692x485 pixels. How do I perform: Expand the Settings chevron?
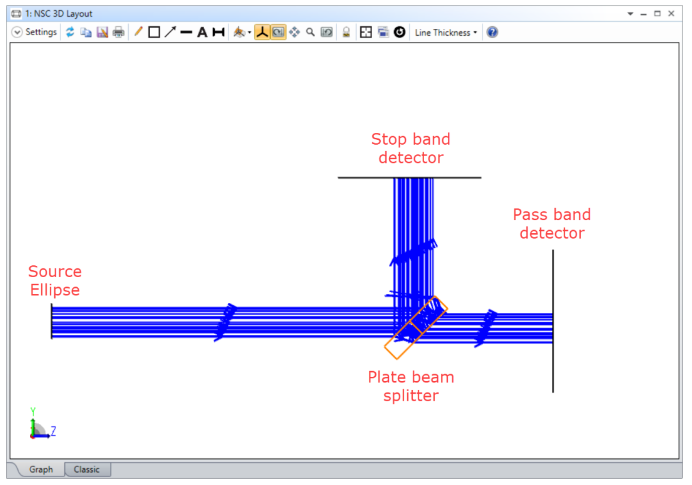click(x=17, y=32)
